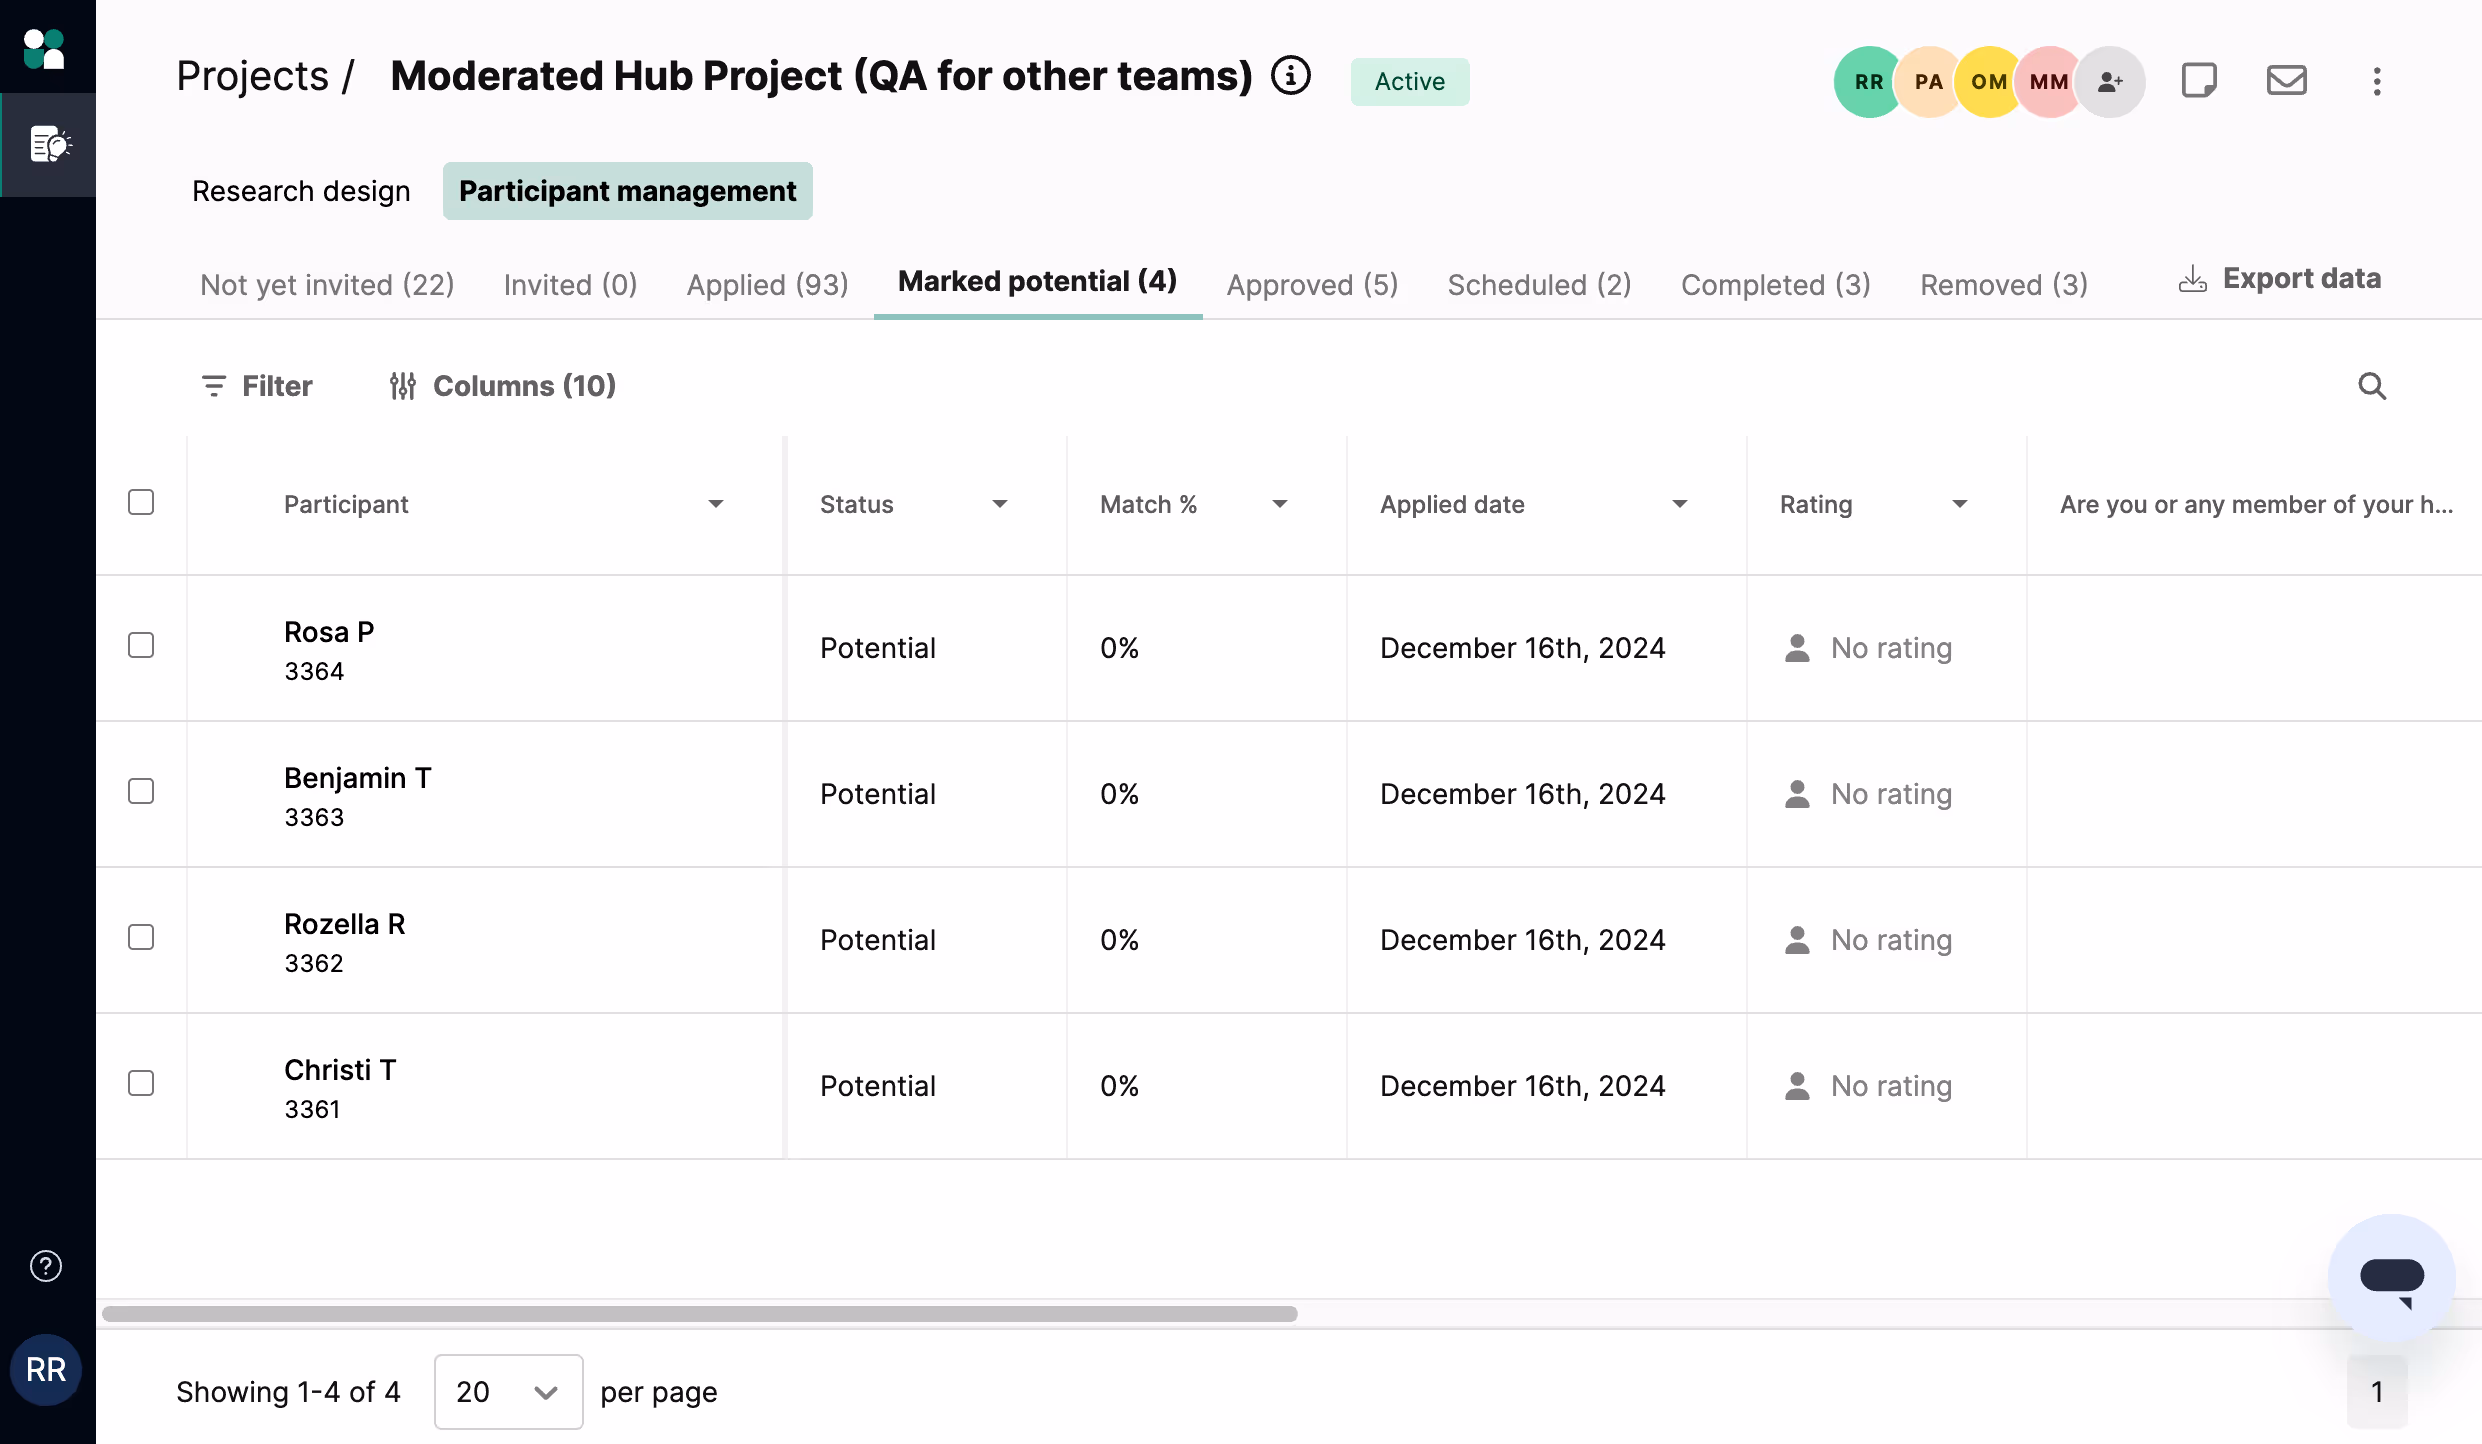Select Benjamin T's row checkbox
The width and height of the screenshot is (2482, 1444).
click(x=141, y=791)
